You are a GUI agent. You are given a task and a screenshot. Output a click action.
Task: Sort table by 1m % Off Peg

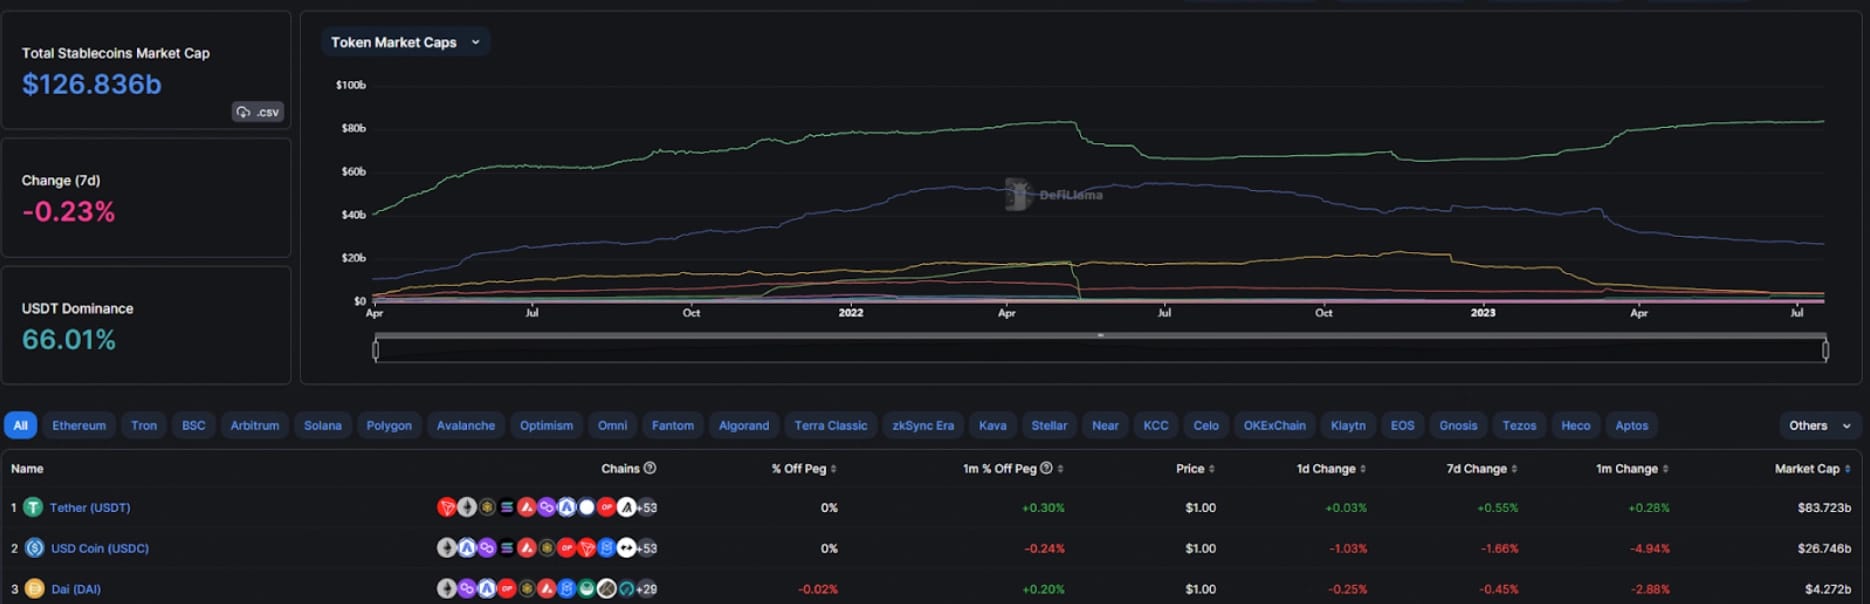point(1013,468)
